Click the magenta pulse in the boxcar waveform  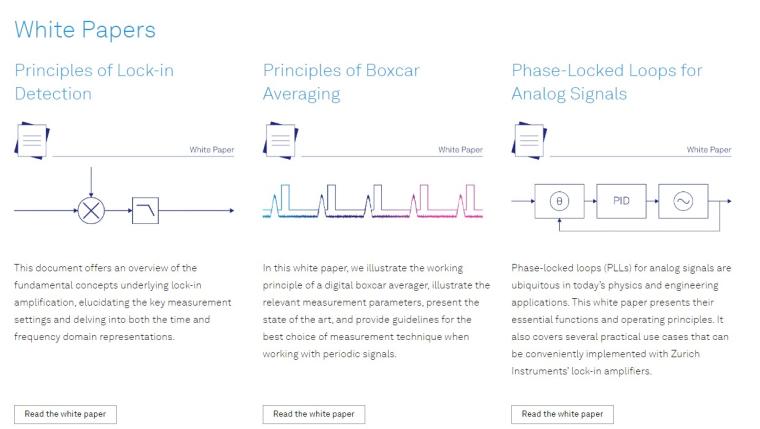click(x=446, y=201)
